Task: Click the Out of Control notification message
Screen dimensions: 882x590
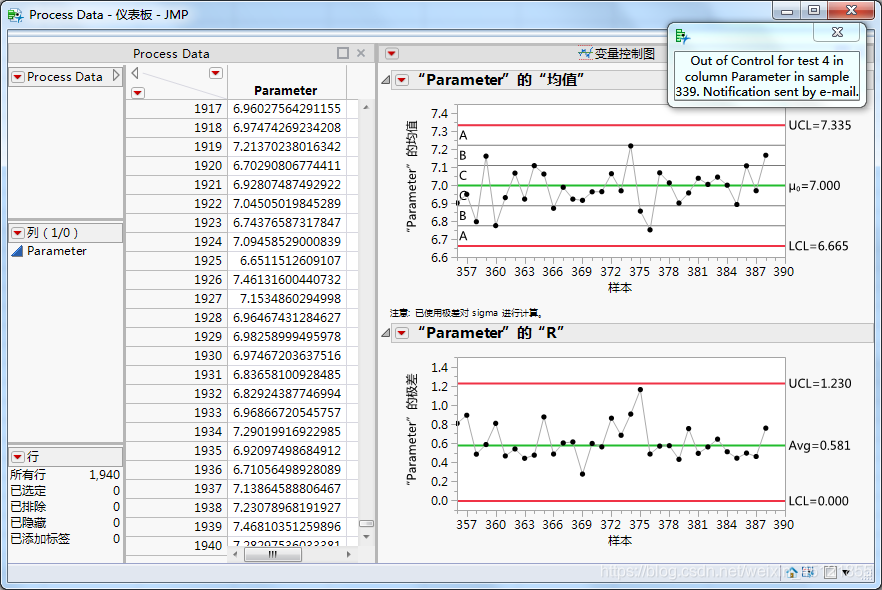Action: click(x=767, y=76)
